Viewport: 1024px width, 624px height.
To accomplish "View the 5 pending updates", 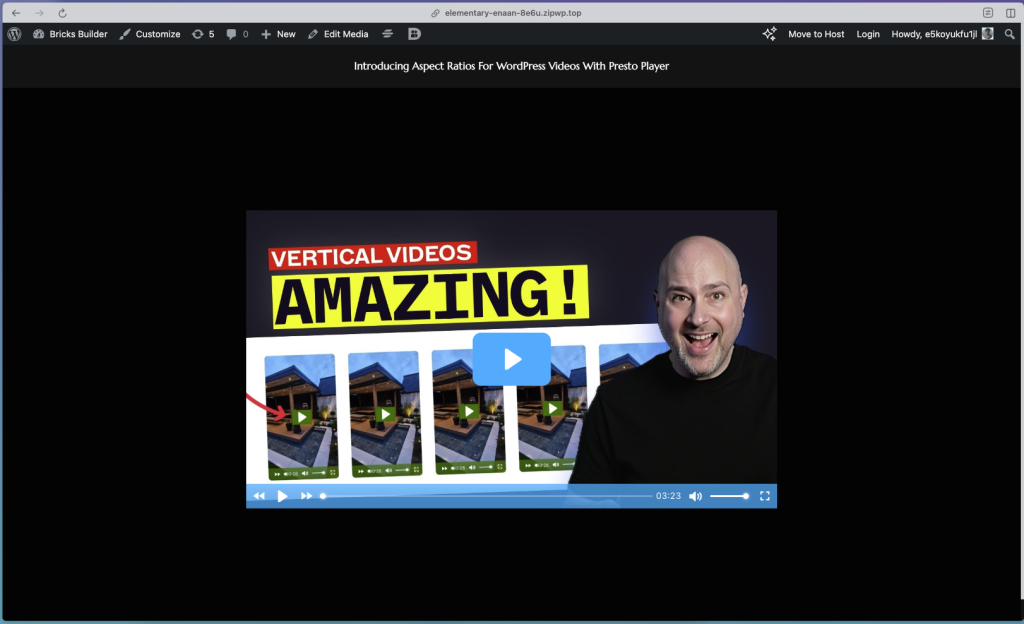I will coord(203,34).
